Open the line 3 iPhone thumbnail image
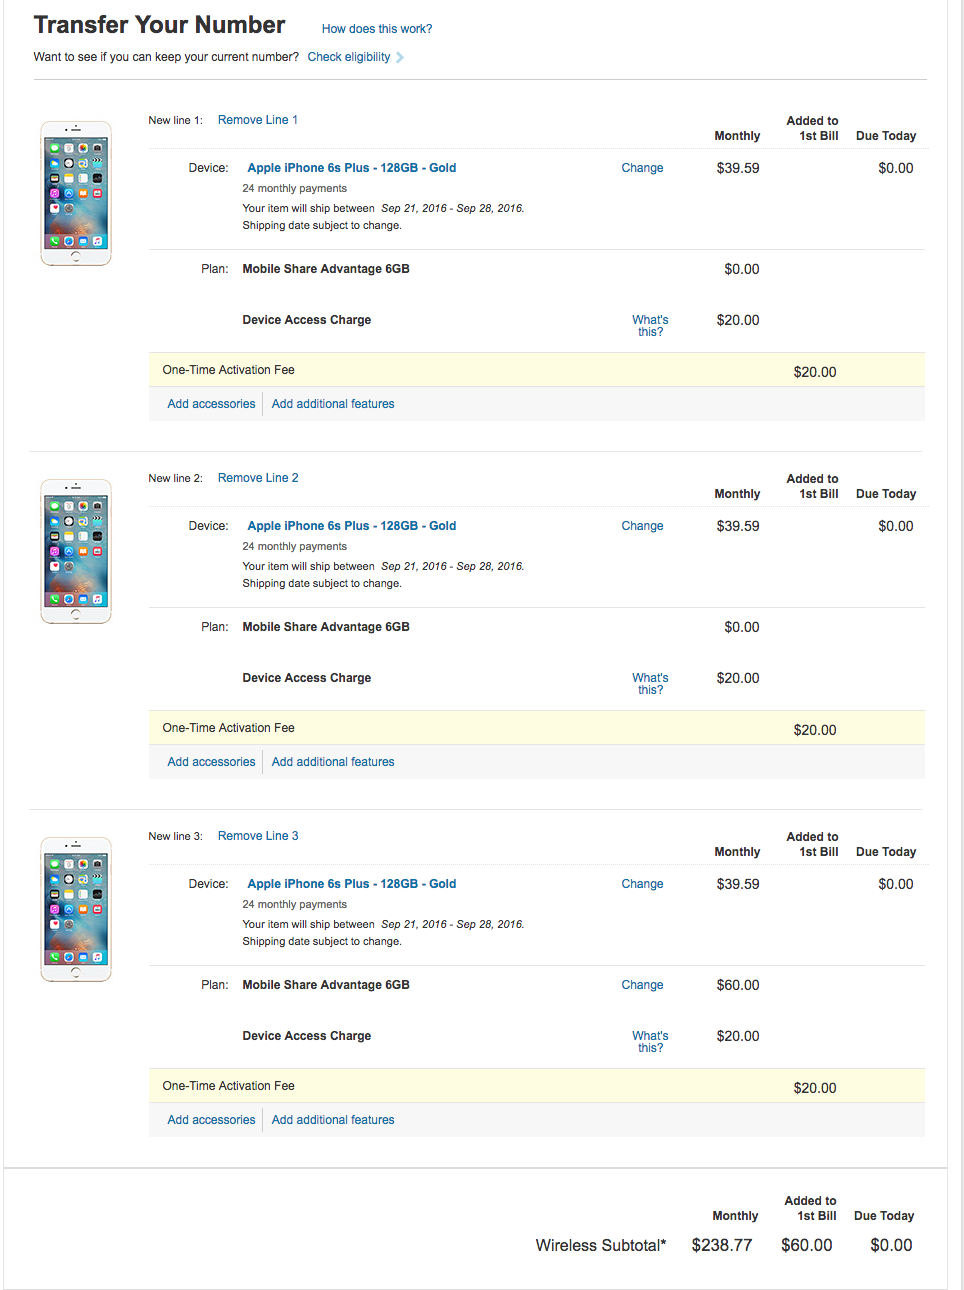This screenshot has height=1290, width=964. pyautogui.click(x=76, y=910)
